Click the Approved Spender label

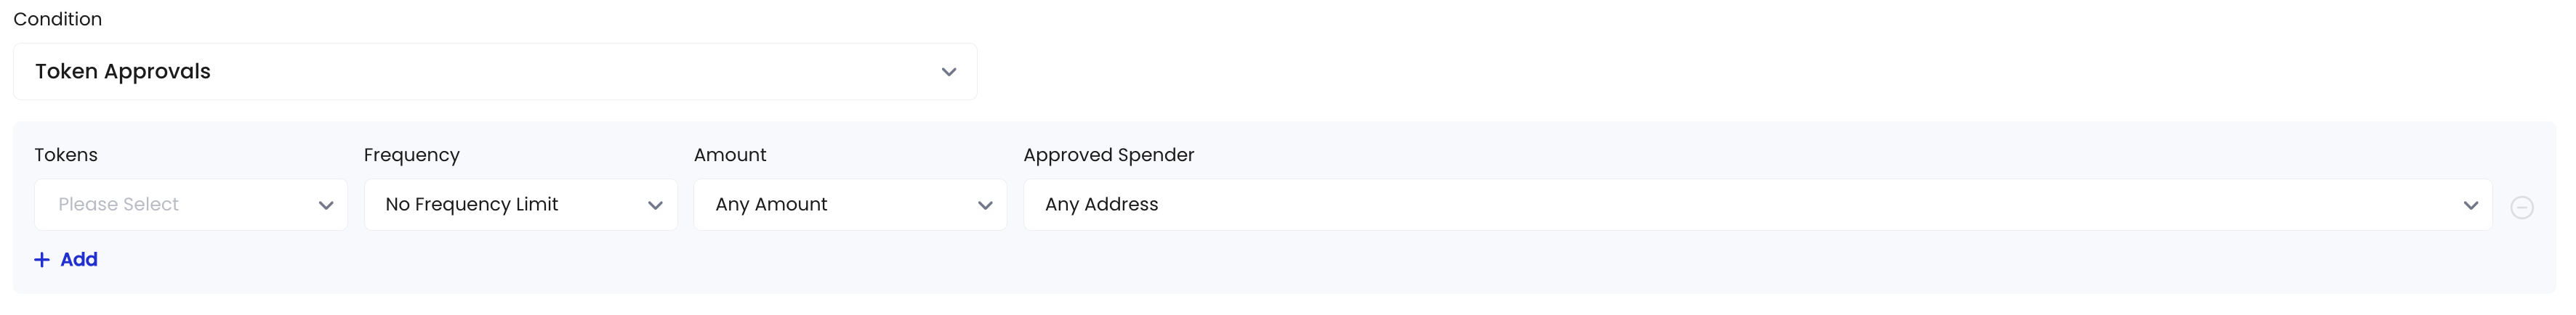click(1109, 155)
